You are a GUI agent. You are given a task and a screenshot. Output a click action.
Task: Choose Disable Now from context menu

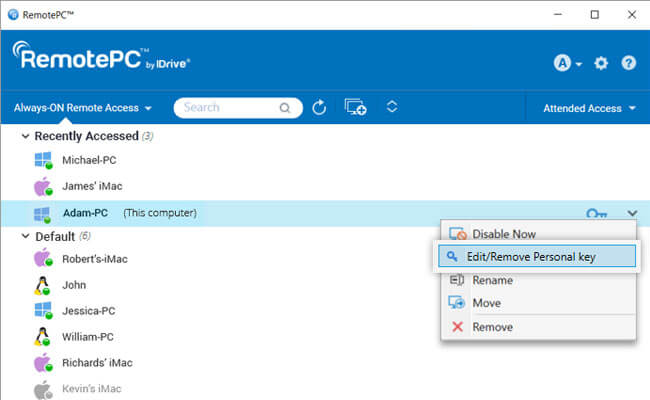(x=538, y=234)
